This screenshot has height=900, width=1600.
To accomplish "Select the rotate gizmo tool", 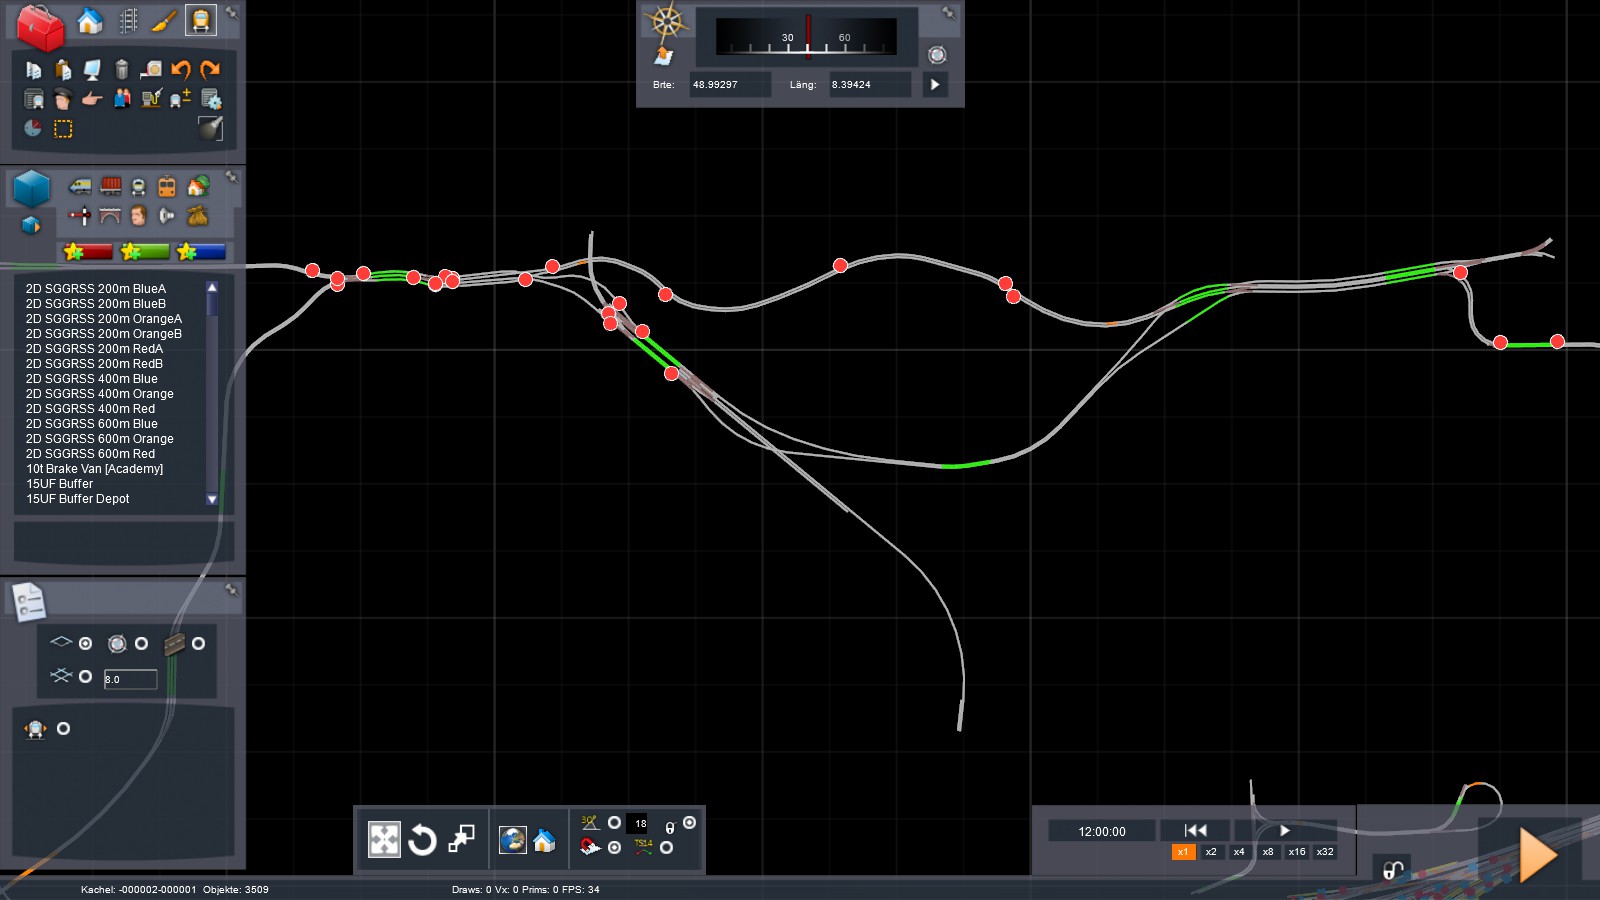I will pyautogui.click(x=422, y=839).
